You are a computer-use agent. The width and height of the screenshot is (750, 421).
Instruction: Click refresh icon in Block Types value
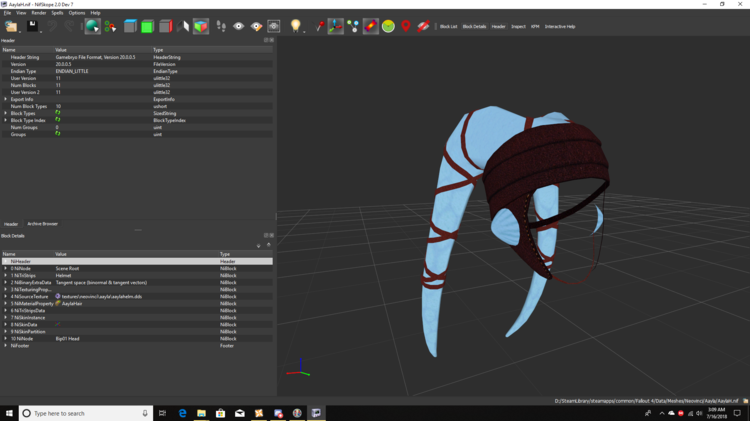pyautogui.click(x=58, y=113)
